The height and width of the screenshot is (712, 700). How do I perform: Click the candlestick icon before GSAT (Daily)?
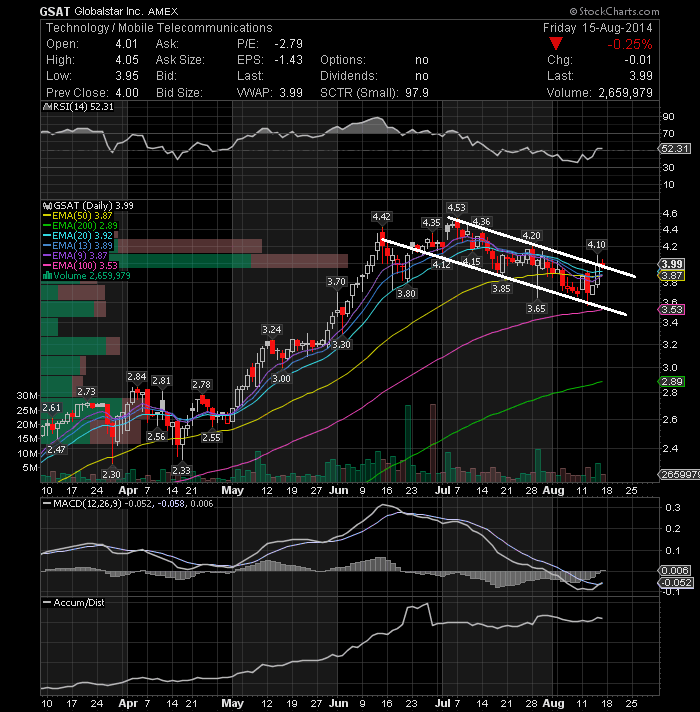[x=47, y=206]
